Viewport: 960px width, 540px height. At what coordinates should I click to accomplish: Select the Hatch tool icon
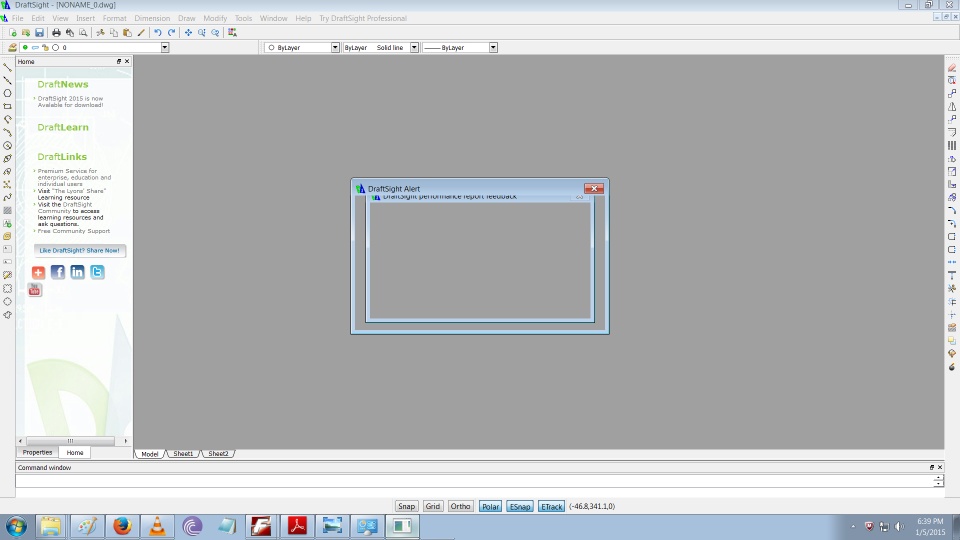[x=7, y=210]
